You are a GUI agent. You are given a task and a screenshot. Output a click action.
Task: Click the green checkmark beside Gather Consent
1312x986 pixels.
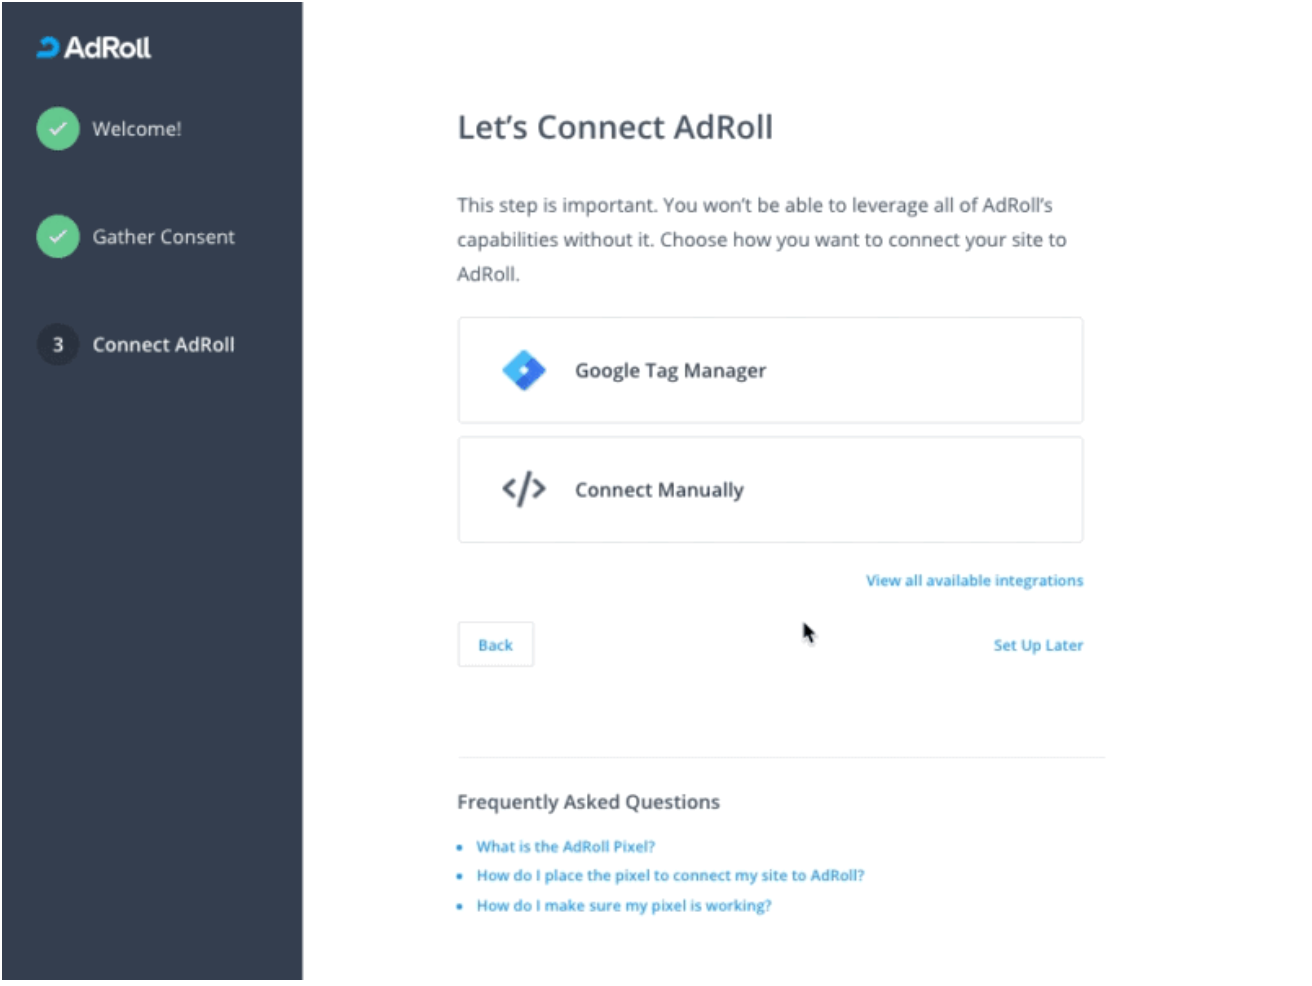tap(57, 237)
